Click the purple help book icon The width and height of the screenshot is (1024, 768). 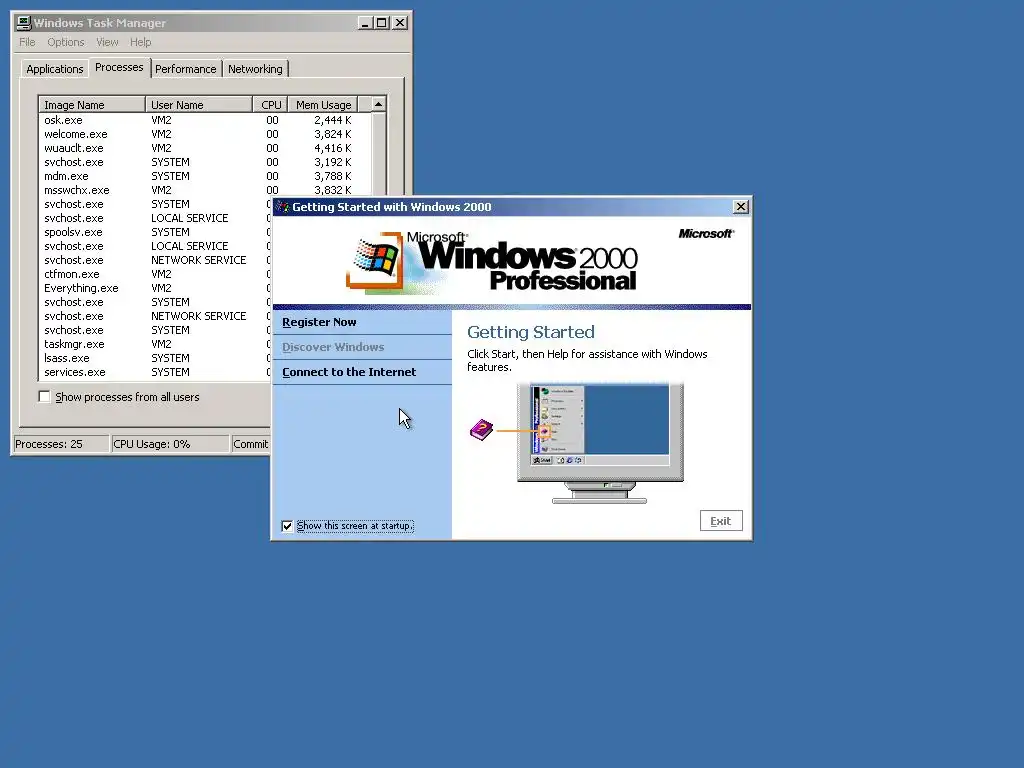tap(481, 430)
